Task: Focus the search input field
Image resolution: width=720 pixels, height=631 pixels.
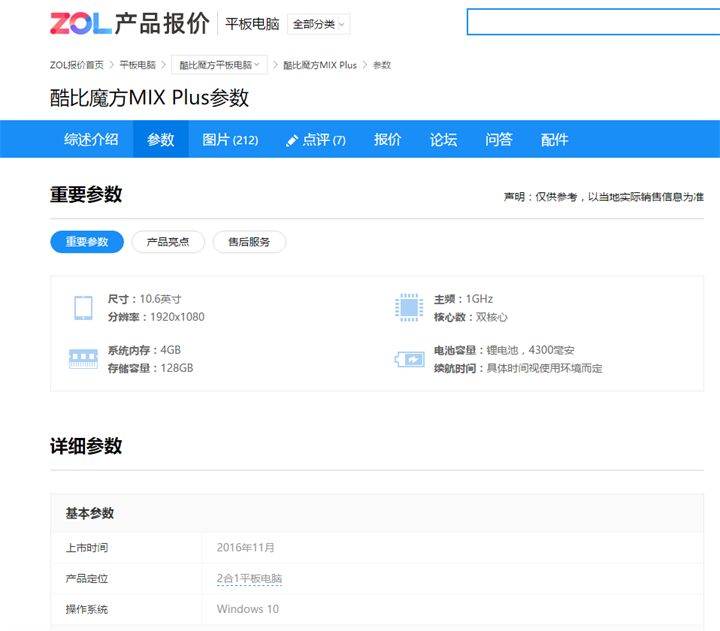Action: click(x=593, y=22)
